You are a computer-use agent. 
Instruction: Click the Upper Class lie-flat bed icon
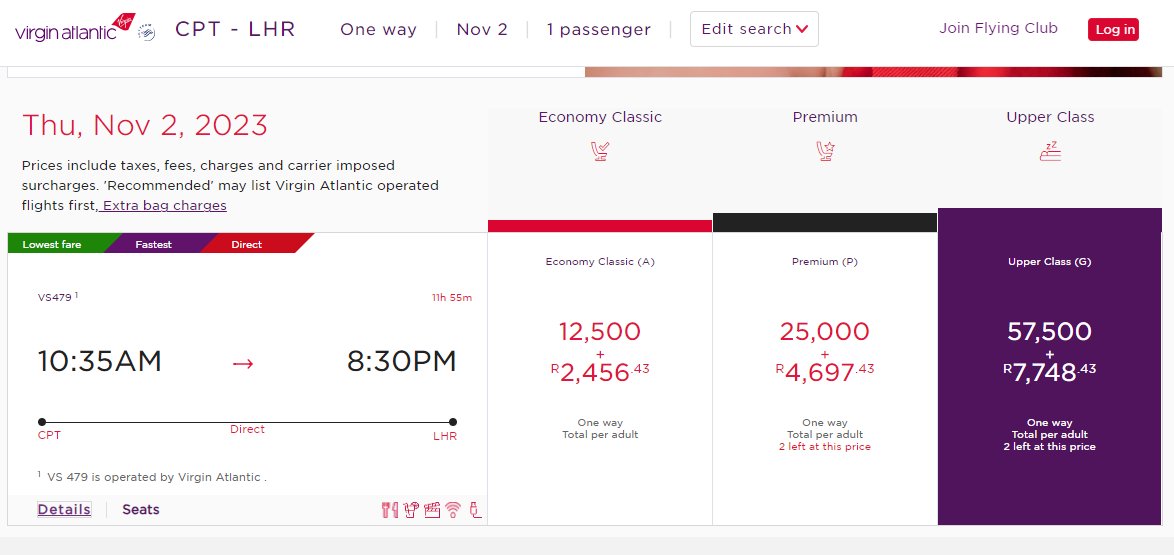coord(1050,151)
